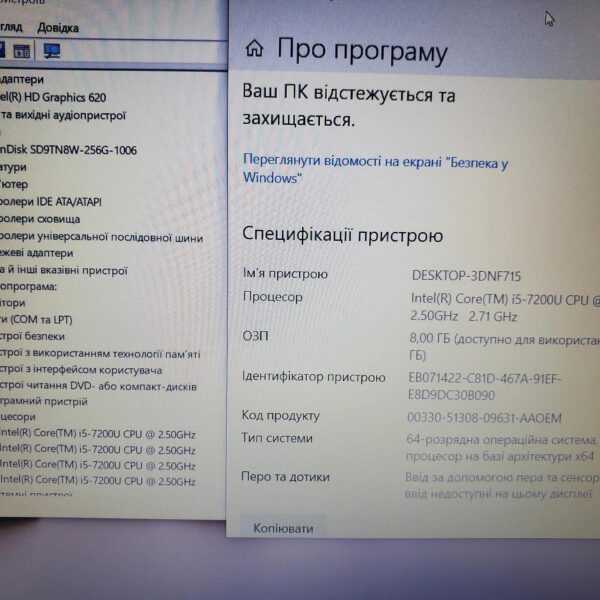The width and height of the screenshot is (600, 600).
Task: Select HD Graphics 620 device entry
Action: (x=53, y=97)
